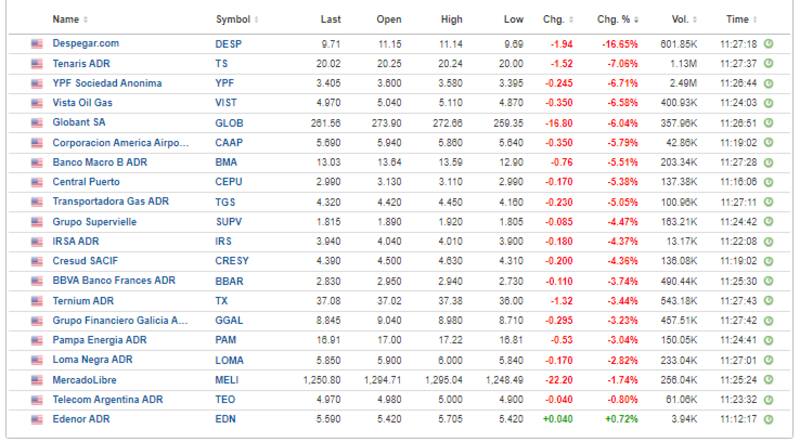Click the flag icon beside YPF Sociedad Anonima
This screenshot has height=442, width=800.
tap(38, 82)
